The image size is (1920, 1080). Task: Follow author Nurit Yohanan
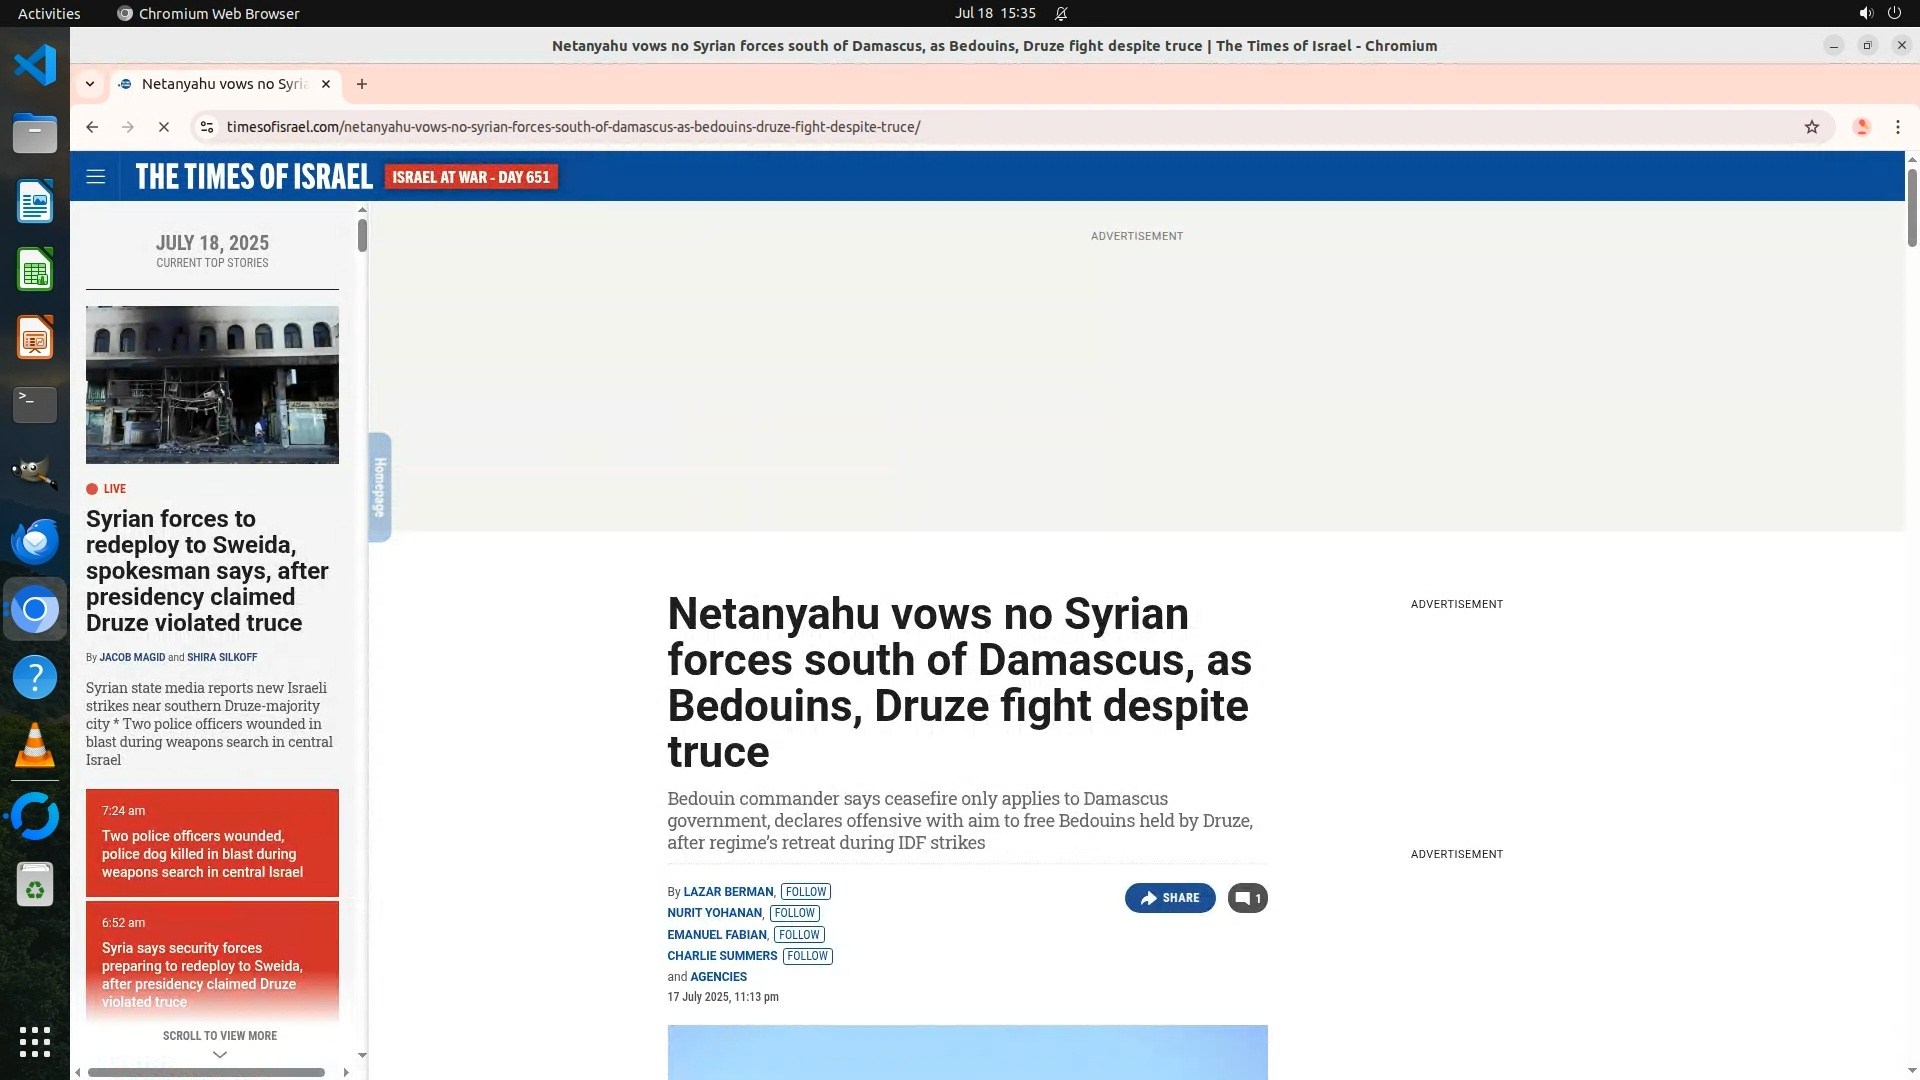click(794, 913)
